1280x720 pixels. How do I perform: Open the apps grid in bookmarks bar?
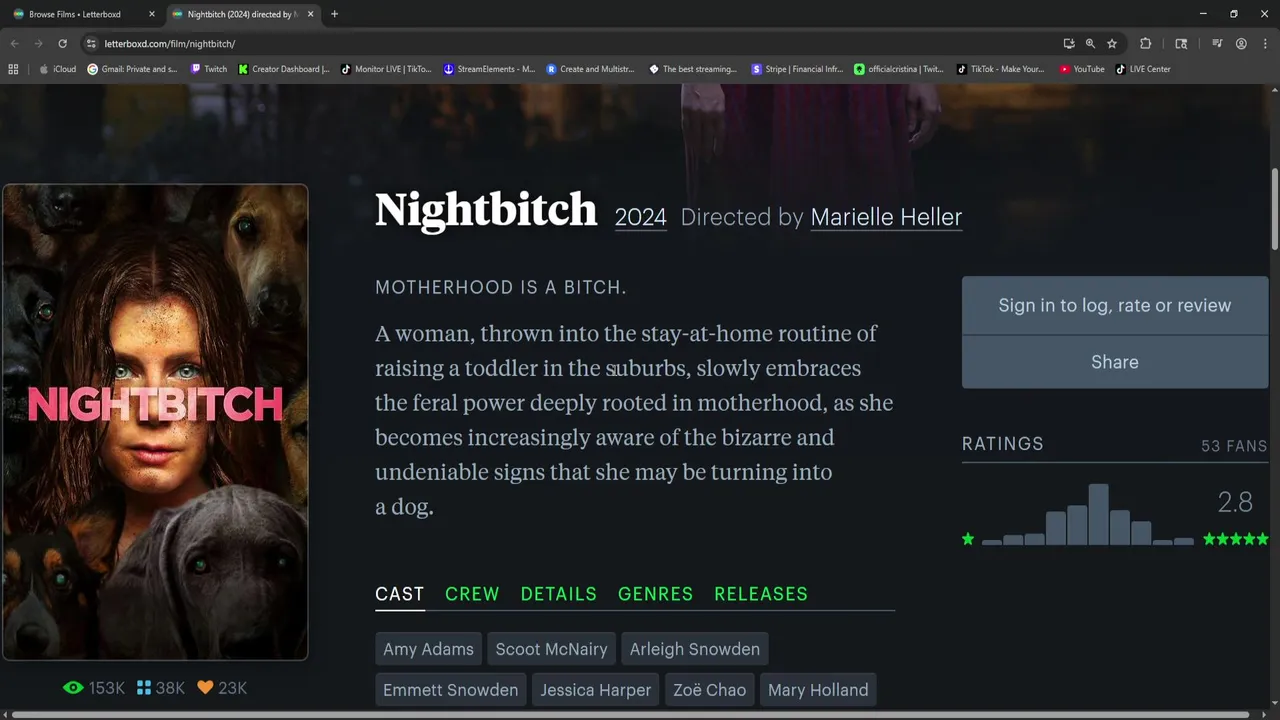coord(13,69)
